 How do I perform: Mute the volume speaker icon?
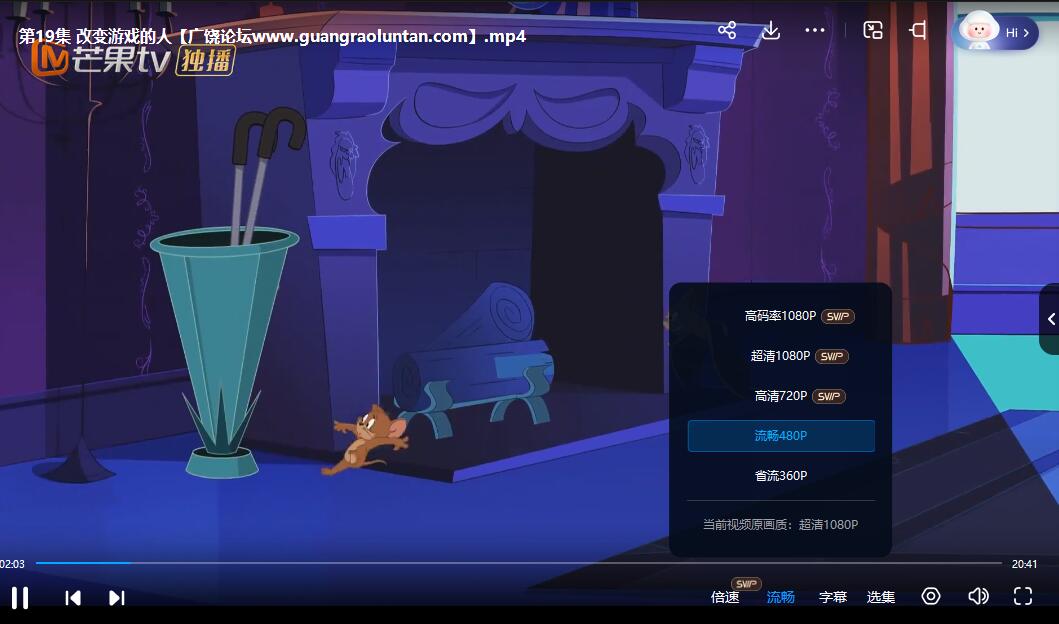(978, 596)
